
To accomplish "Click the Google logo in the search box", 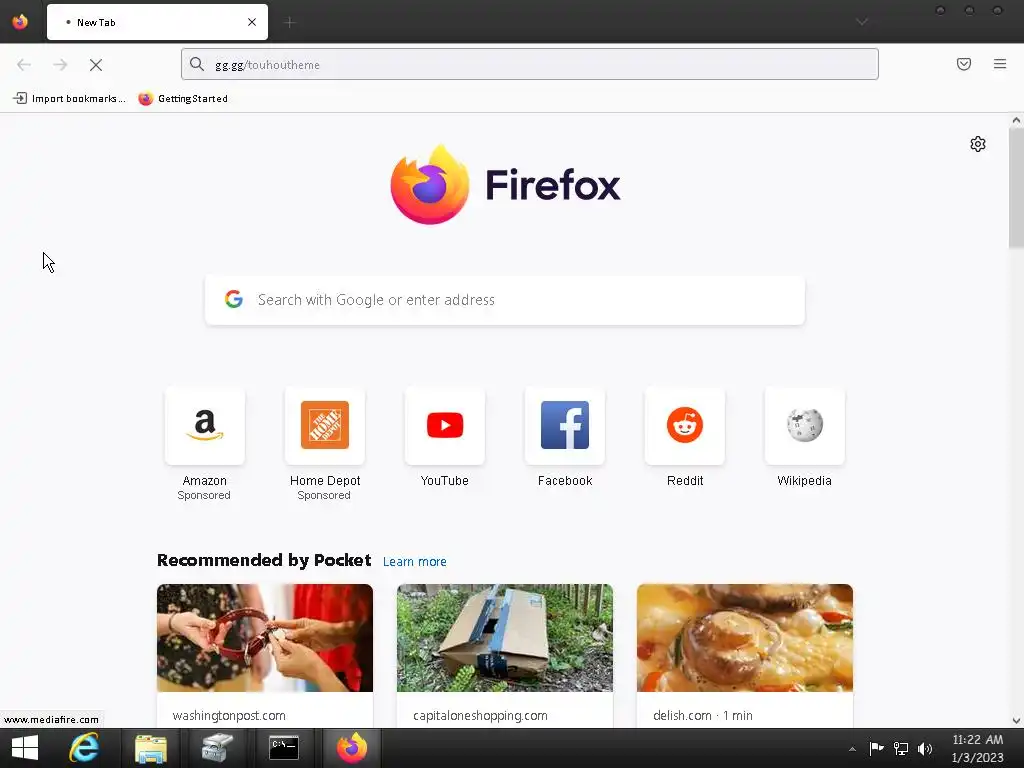I will tap(234, 299).
